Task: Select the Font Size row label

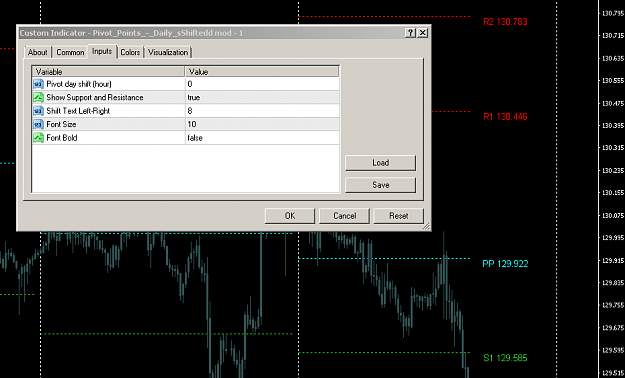Action: (x=61, y=124)
